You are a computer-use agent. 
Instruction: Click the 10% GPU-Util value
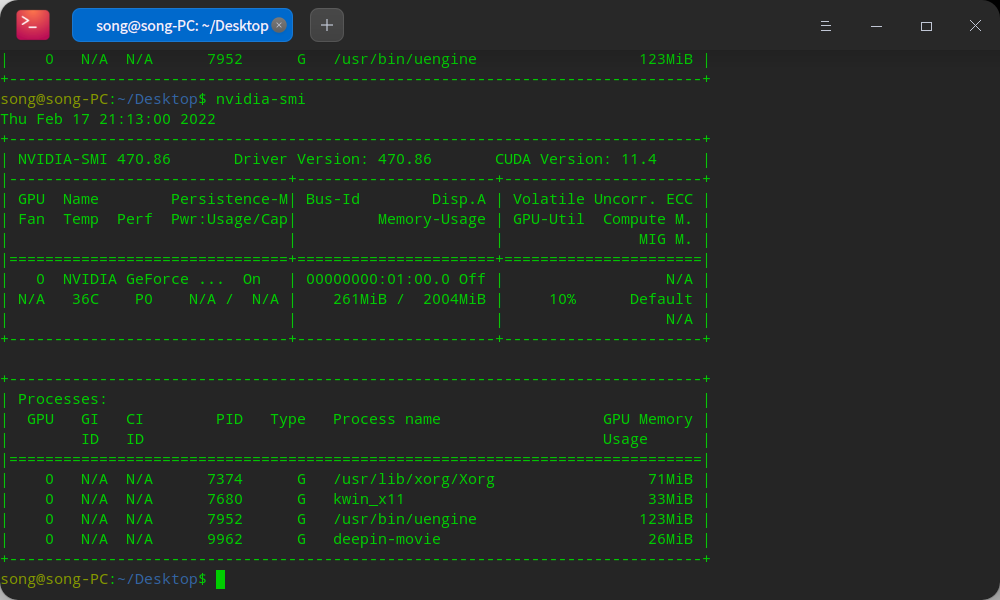[562, 299]
